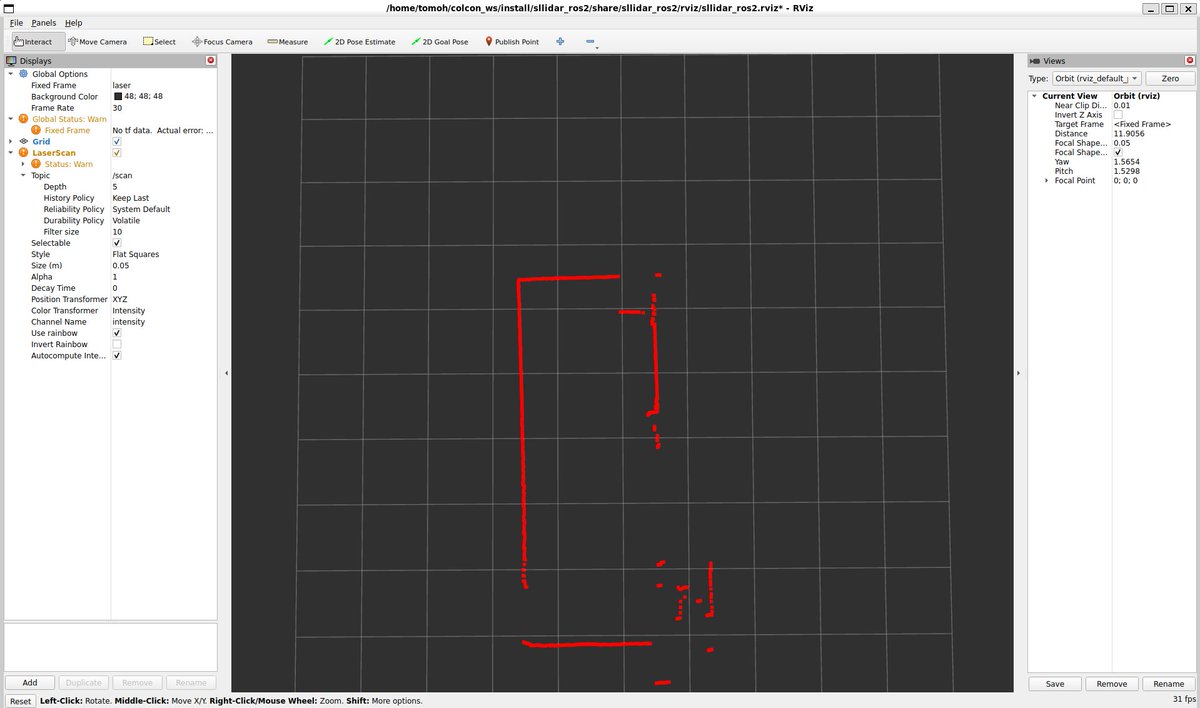Collapse the left Displays panel handle
This screenshot has height=708, width=1200.
point(225,372)
